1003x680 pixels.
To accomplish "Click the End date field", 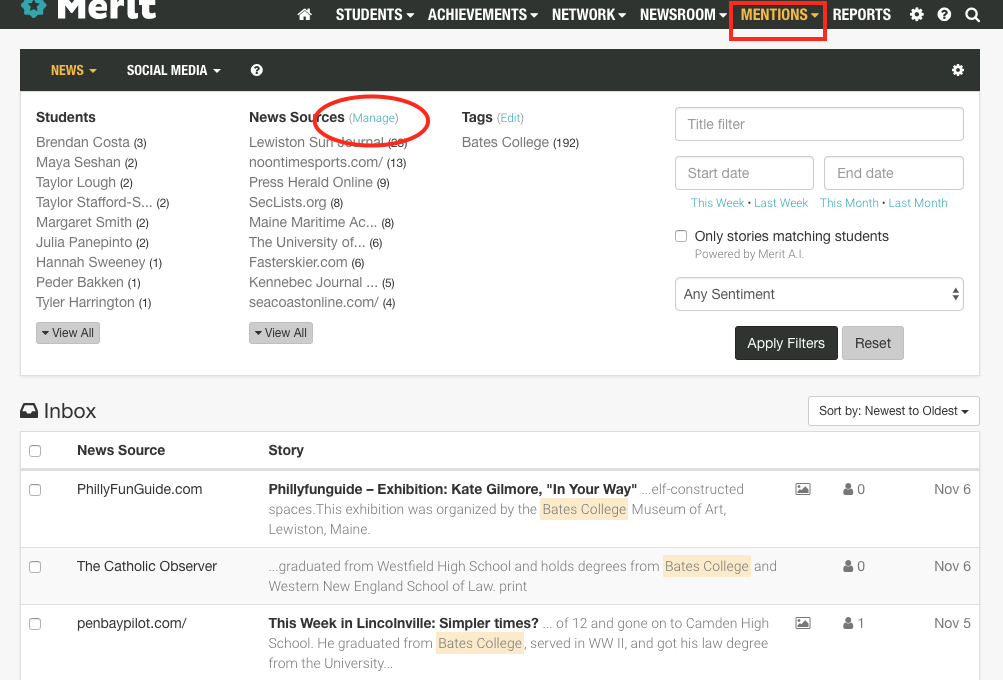I will tap(894, 173).
